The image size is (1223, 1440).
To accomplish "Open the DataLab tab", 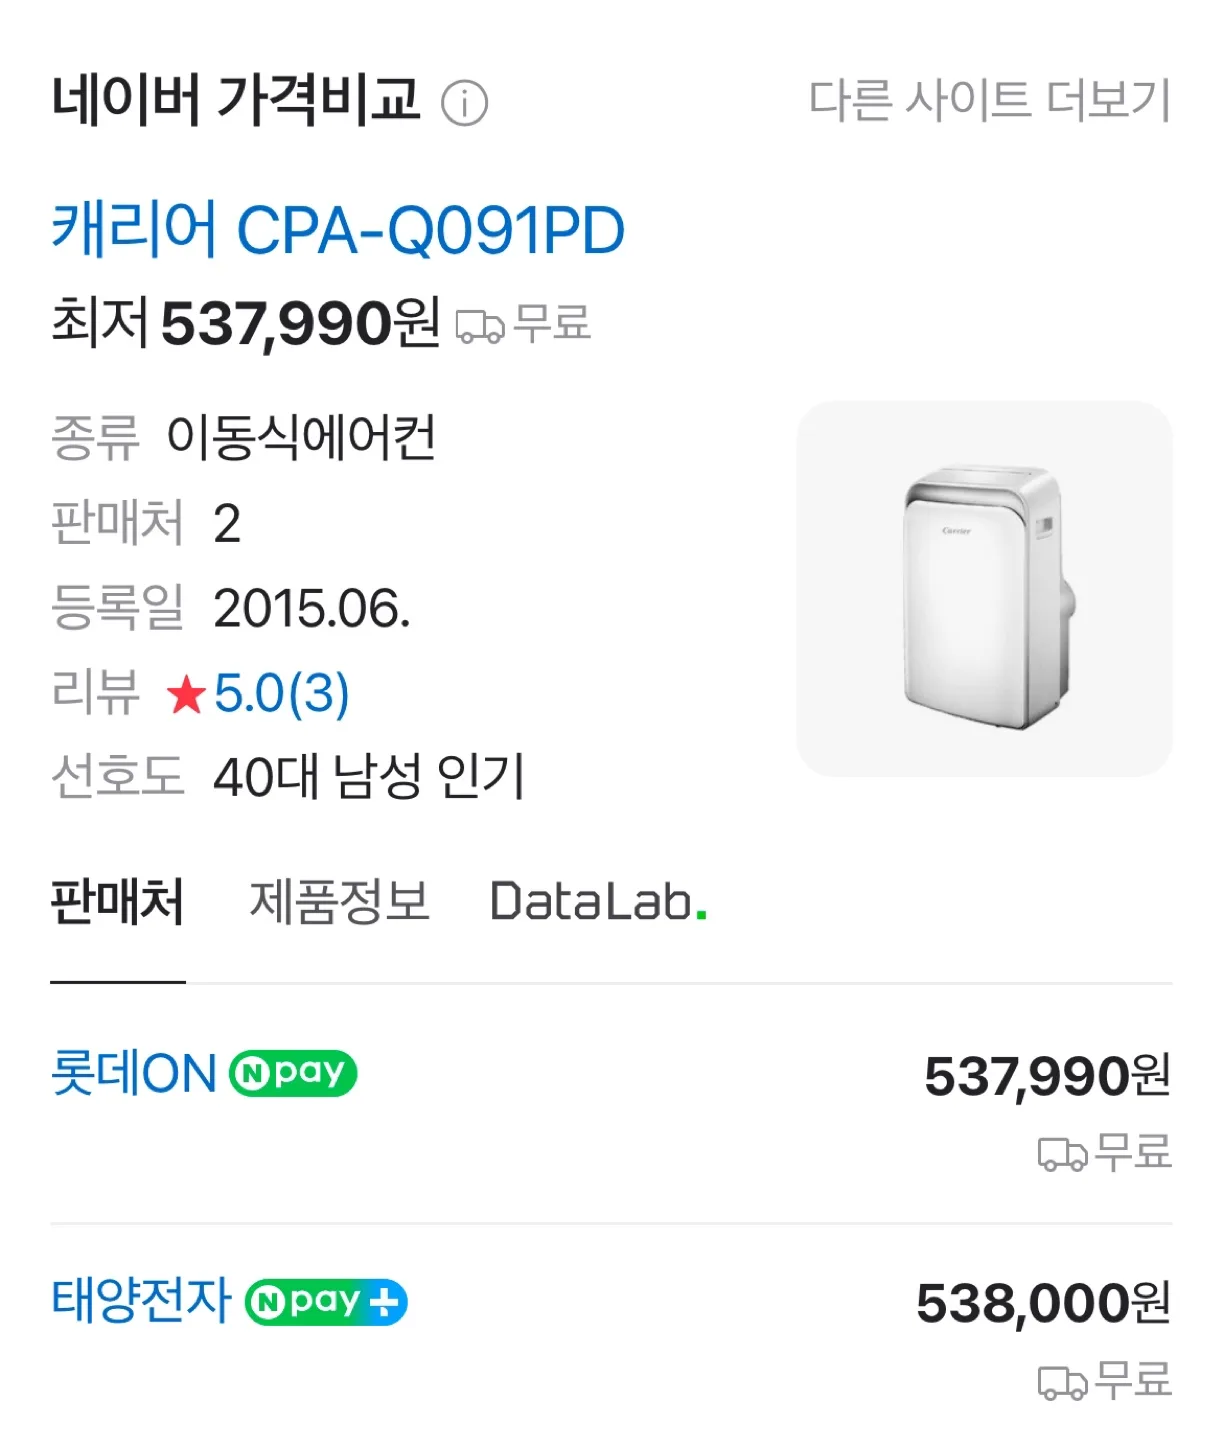I will [598, 902].
